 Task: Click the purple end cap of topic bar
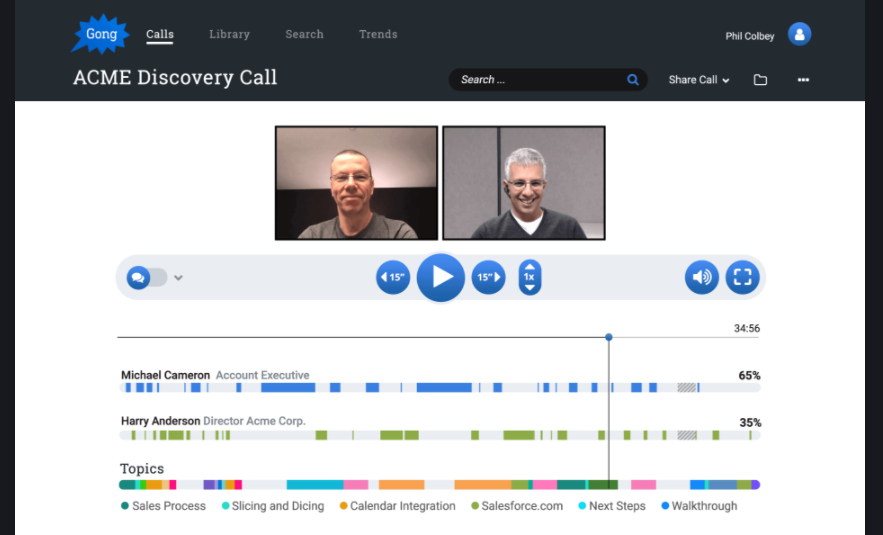[x=756, y=484]
